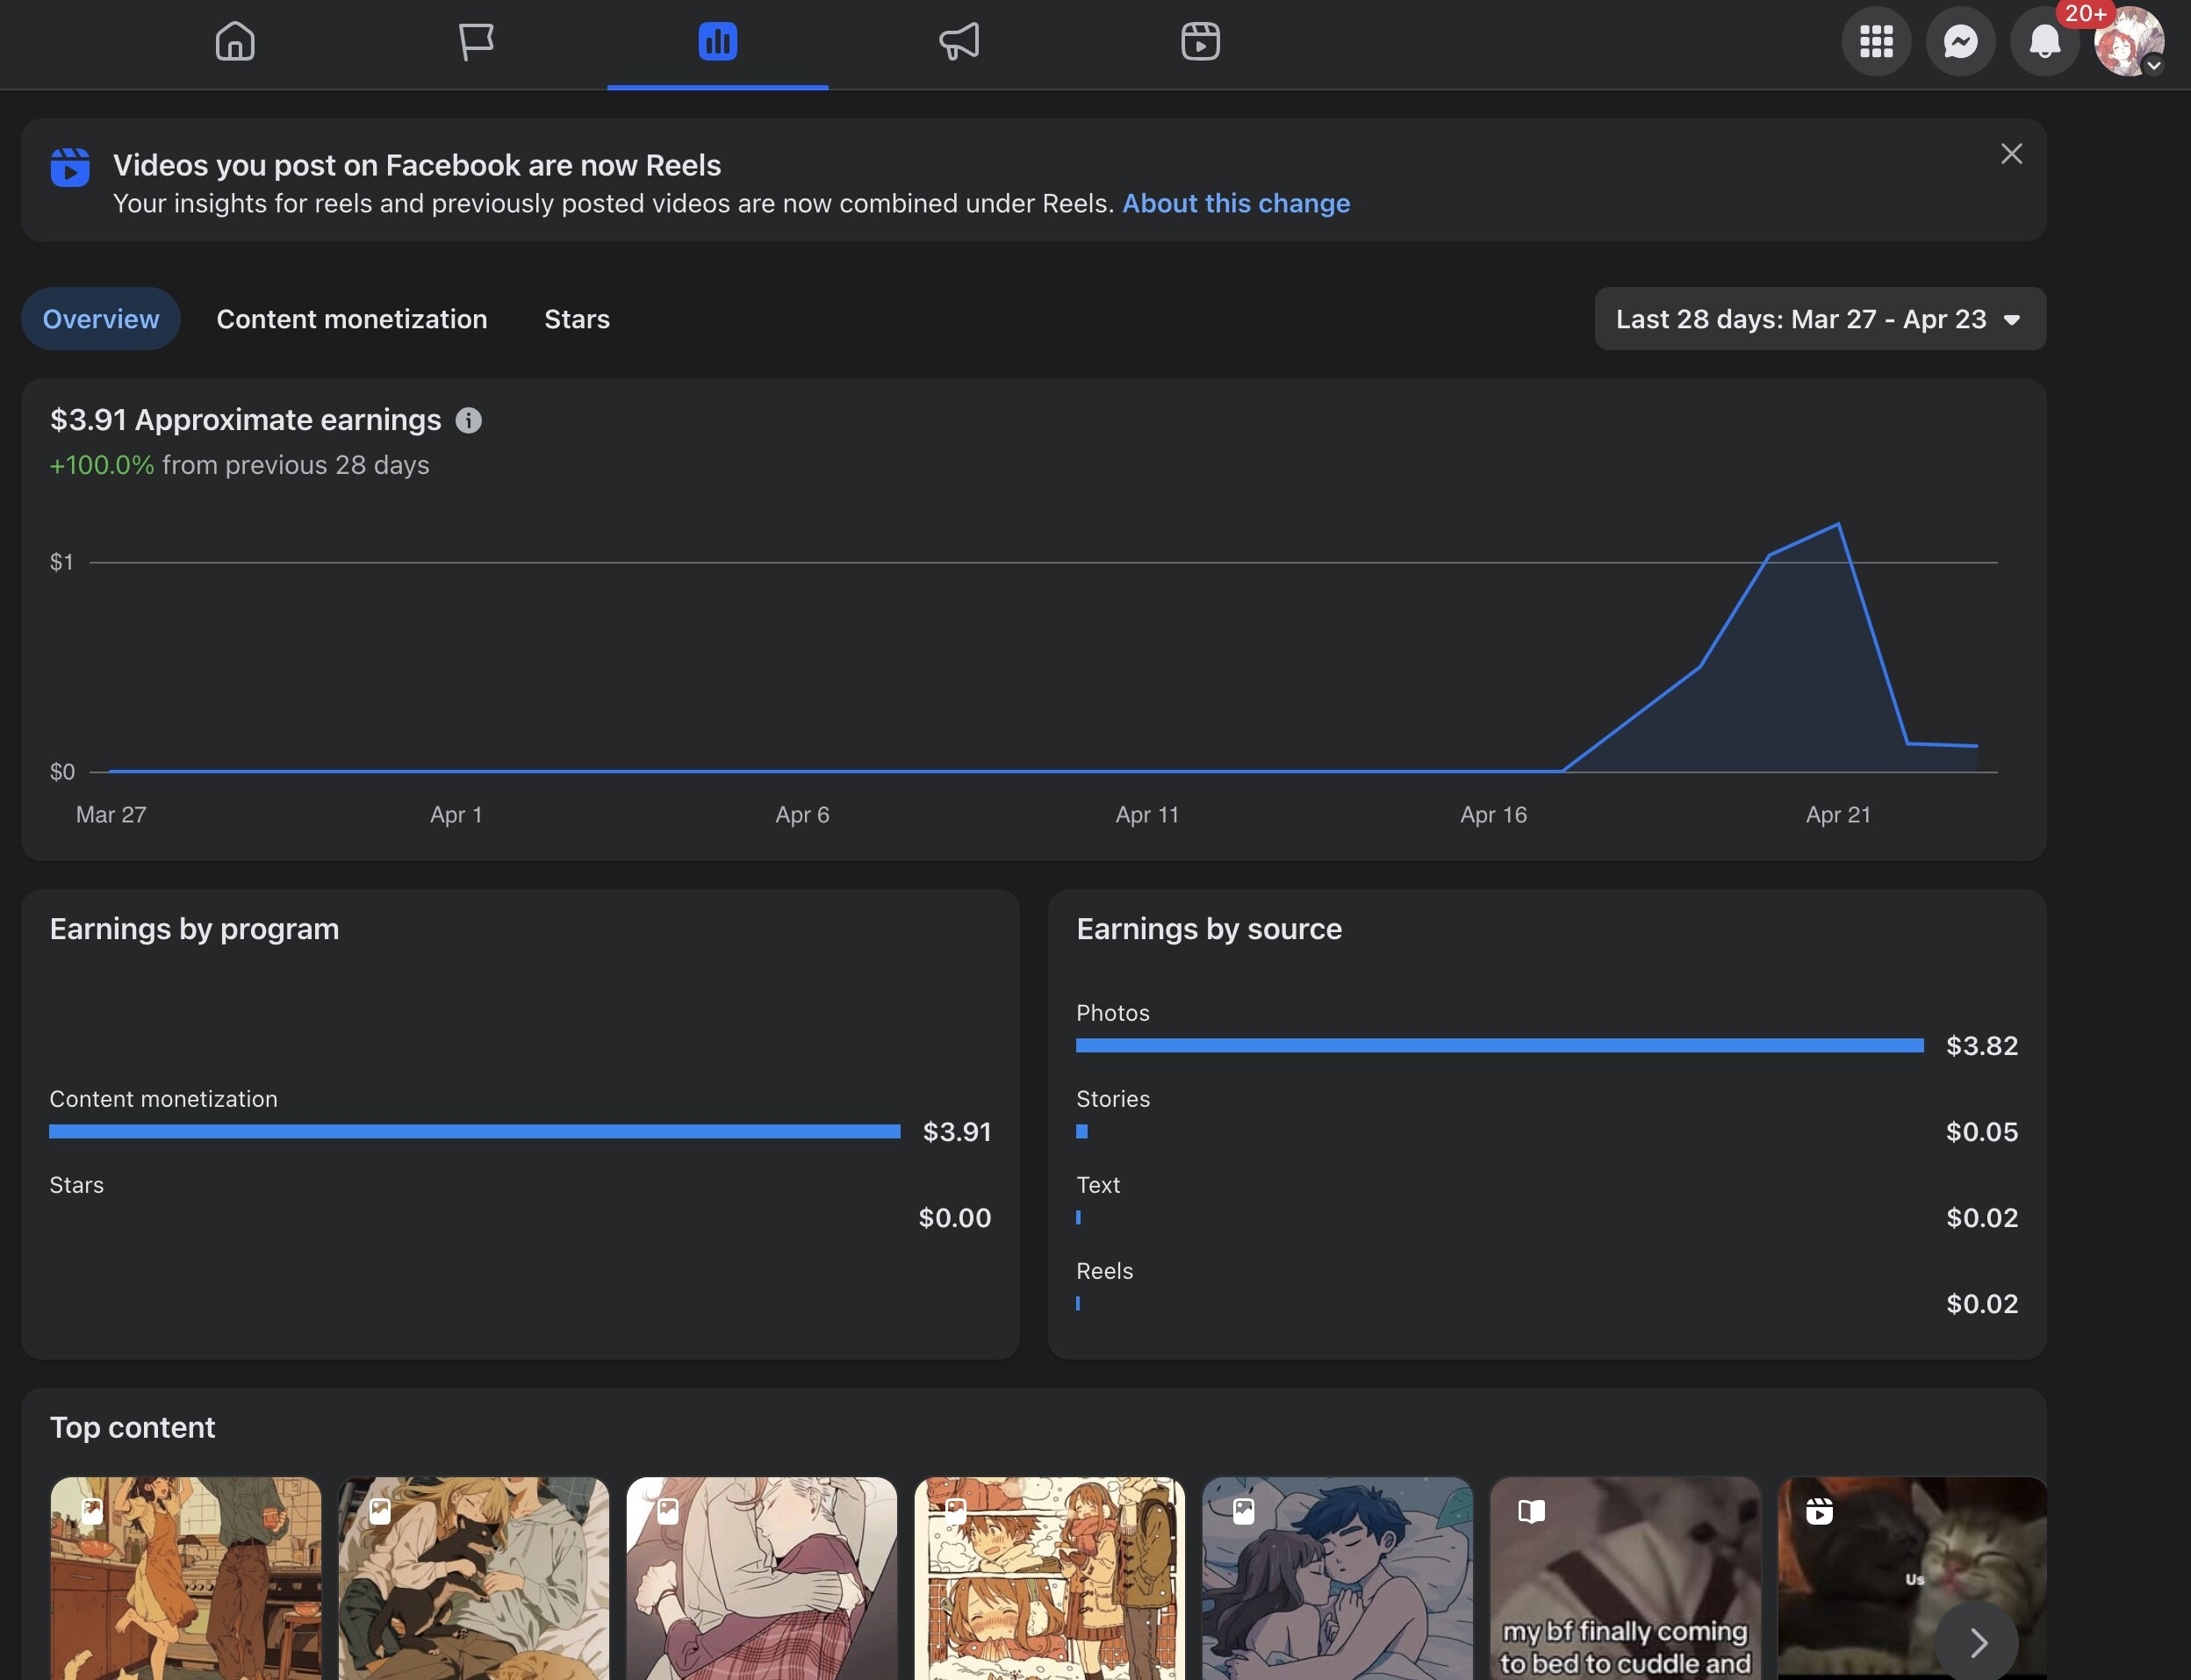
Task: Open the Last 28 days date range dropdown
Action: [x=1819, y=319]
